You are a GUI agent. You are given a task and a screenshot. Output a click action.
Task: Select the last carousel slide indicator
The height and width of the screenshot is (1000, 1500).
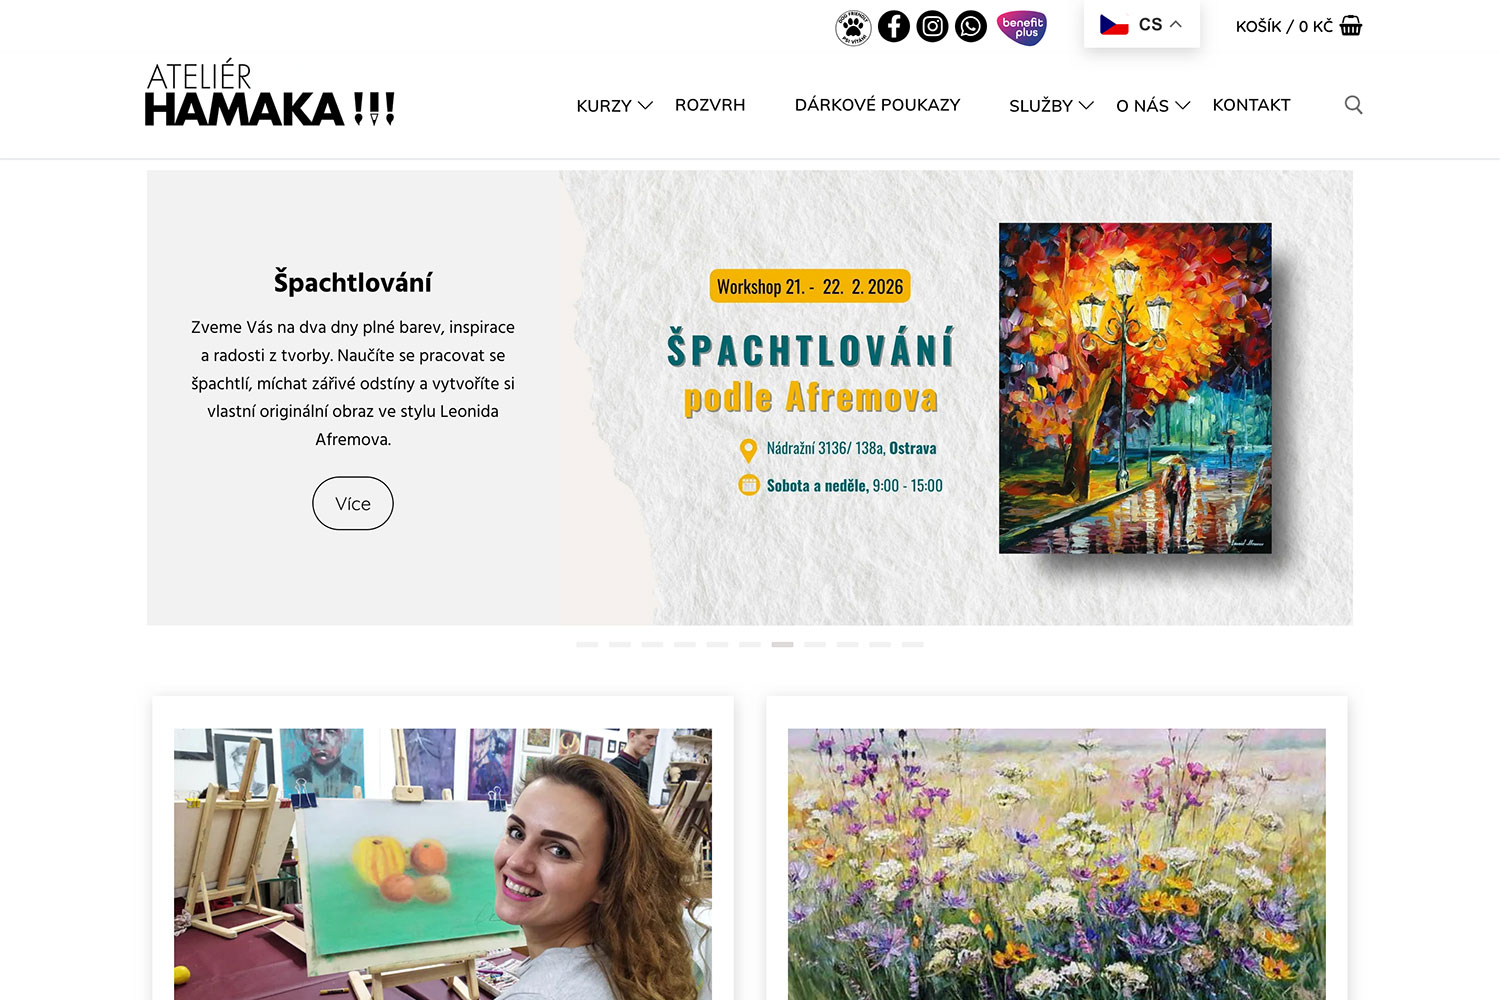(912, 645)
